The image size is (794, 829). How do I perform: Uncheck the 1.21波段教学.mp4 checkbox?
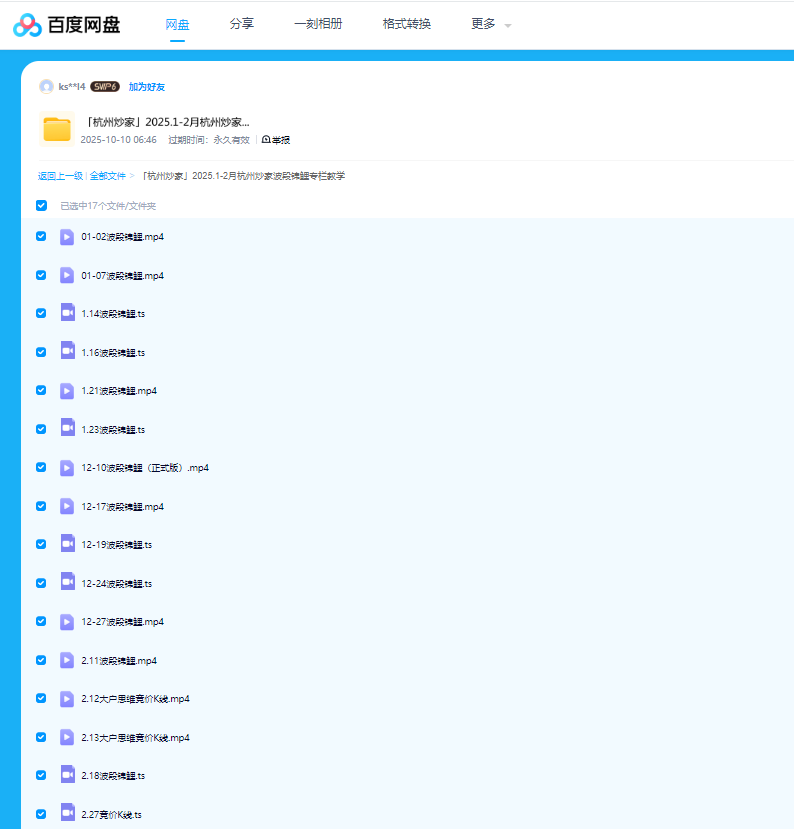[41, 390]
